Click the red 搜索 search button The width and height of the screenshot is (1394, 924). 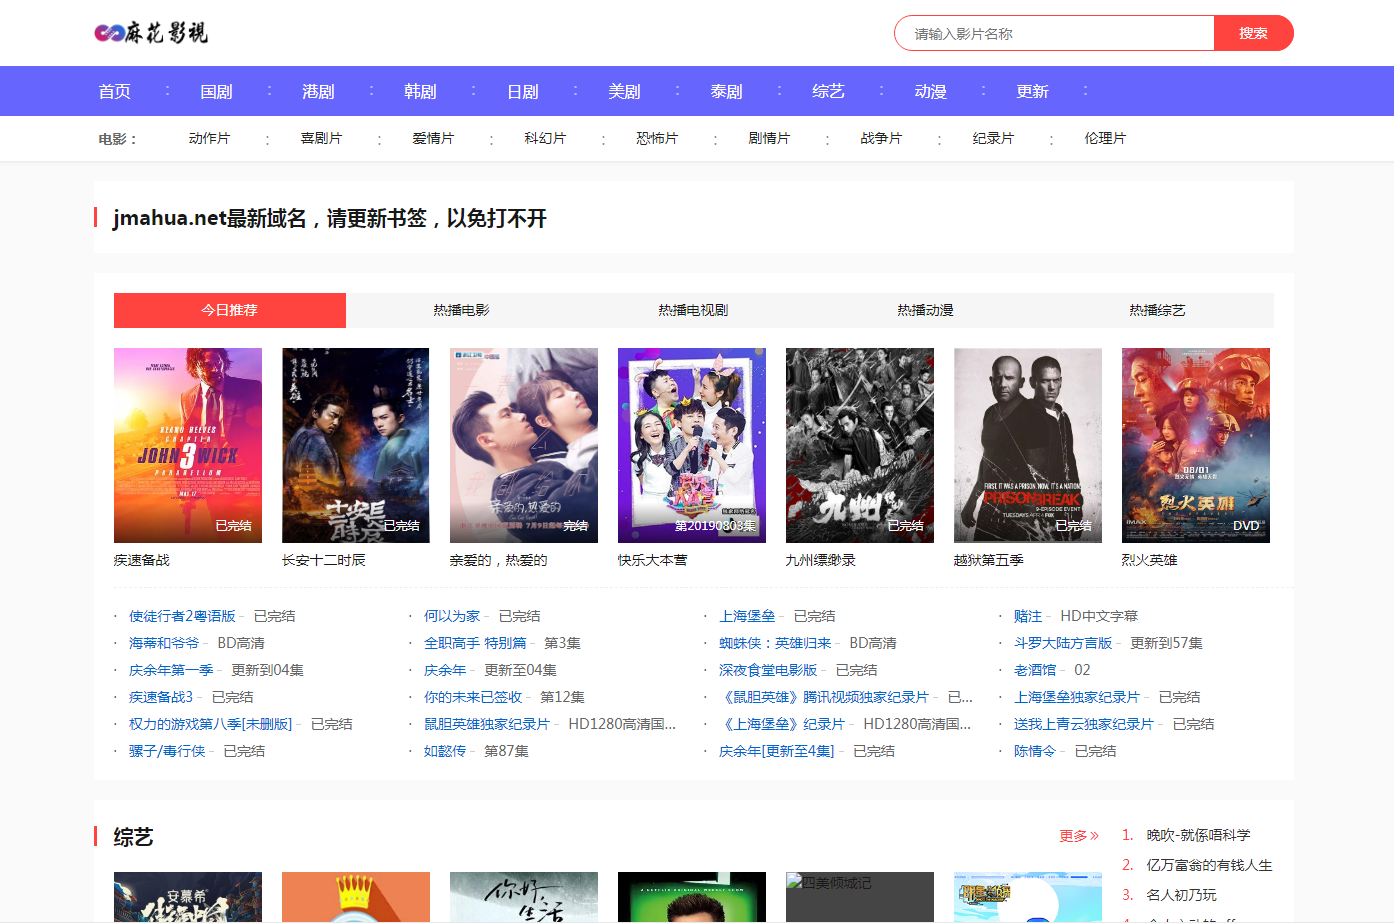pos(1252,33)
